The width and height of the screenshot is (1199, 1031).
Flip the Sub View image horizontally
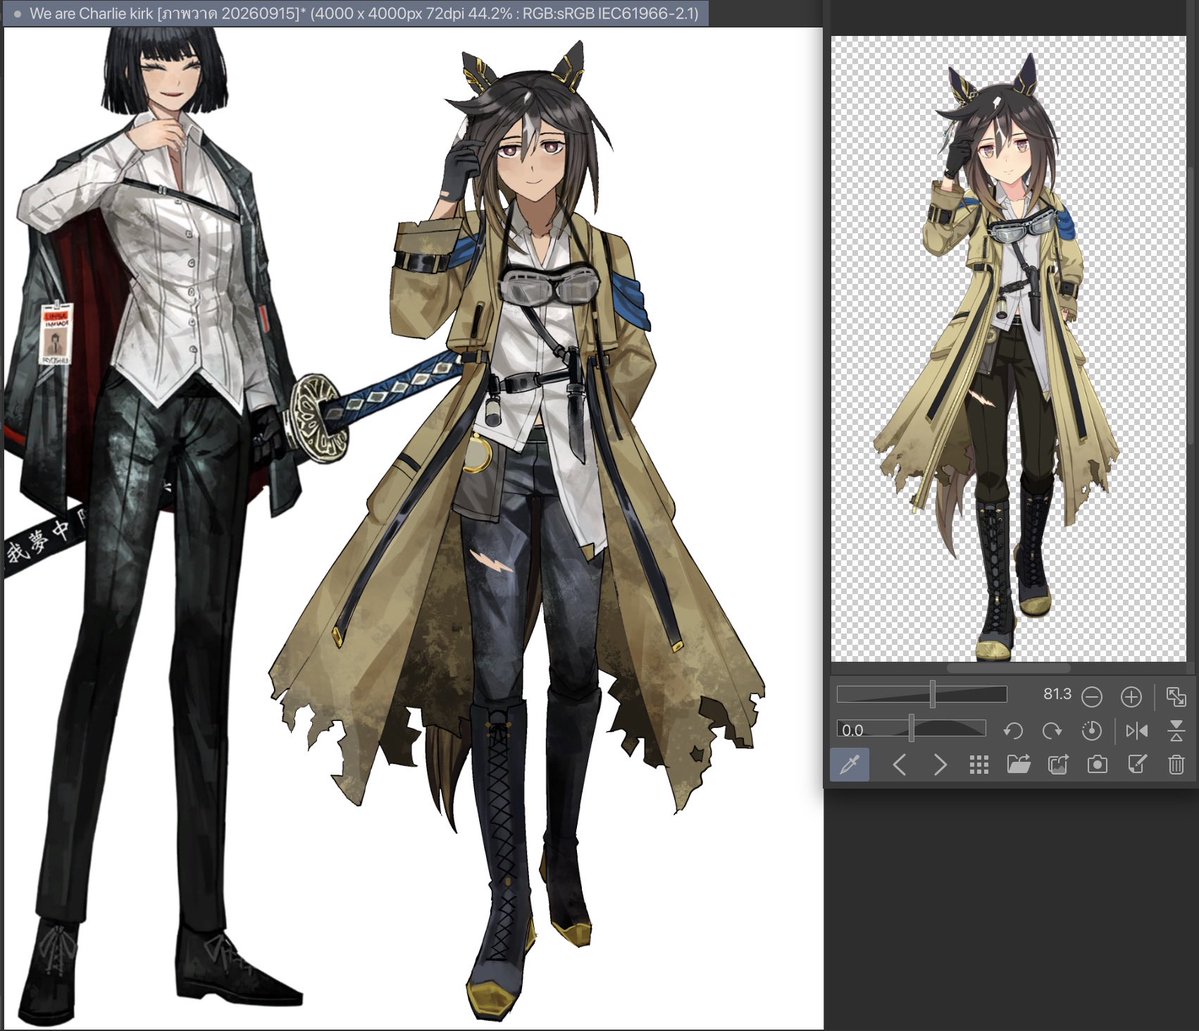[x=1137, y=730]
